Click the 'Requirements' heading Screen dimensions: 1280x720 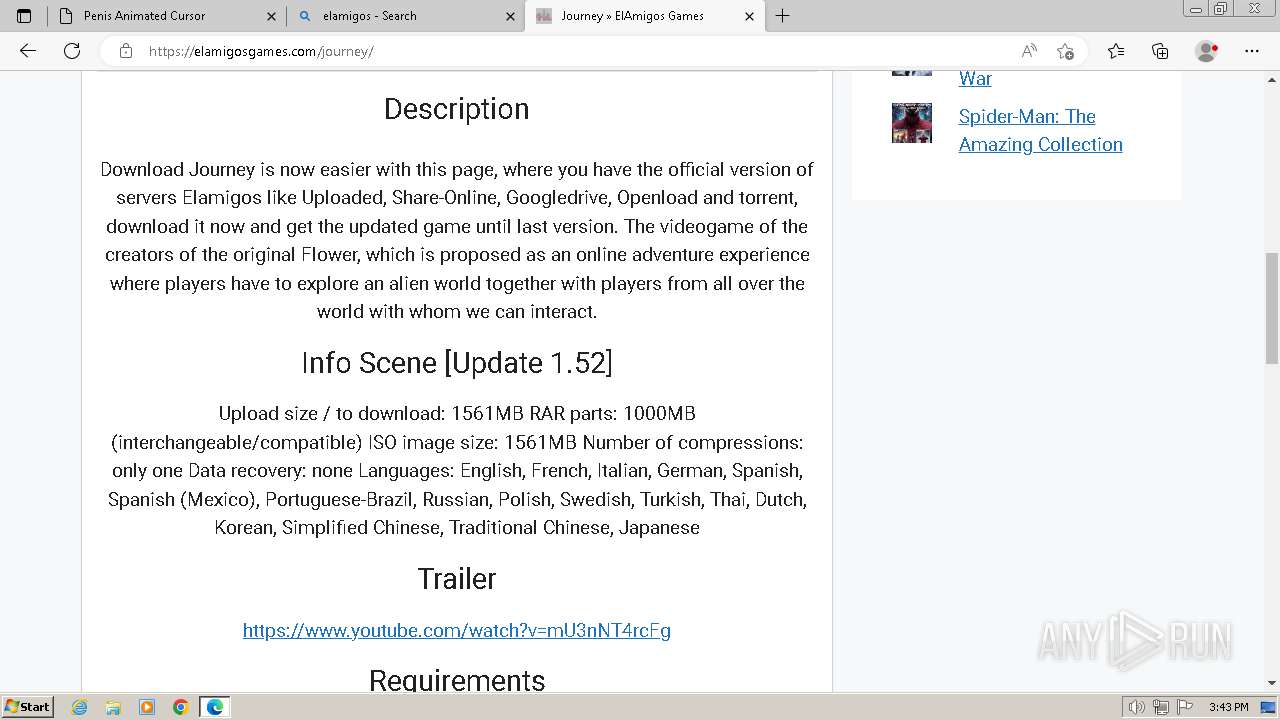coord(457,680)
